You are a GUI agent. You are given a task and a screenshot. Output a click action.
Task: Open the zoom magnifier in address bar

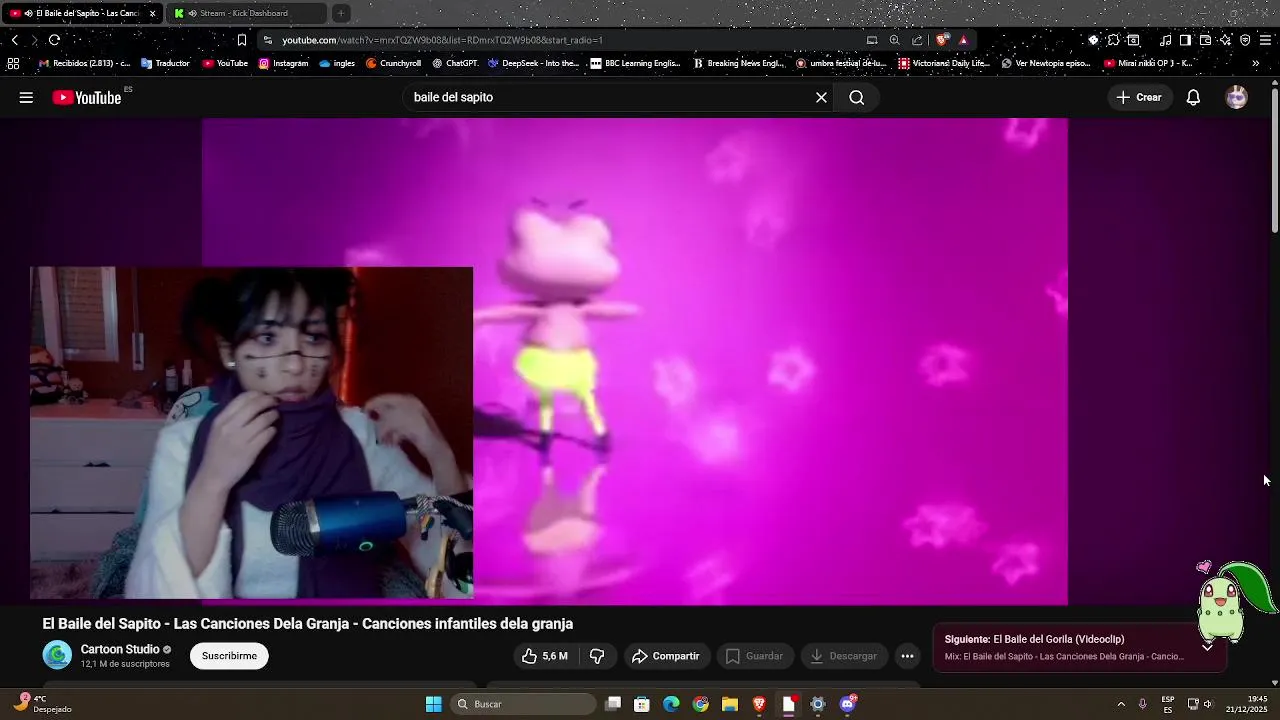point(894,40)
